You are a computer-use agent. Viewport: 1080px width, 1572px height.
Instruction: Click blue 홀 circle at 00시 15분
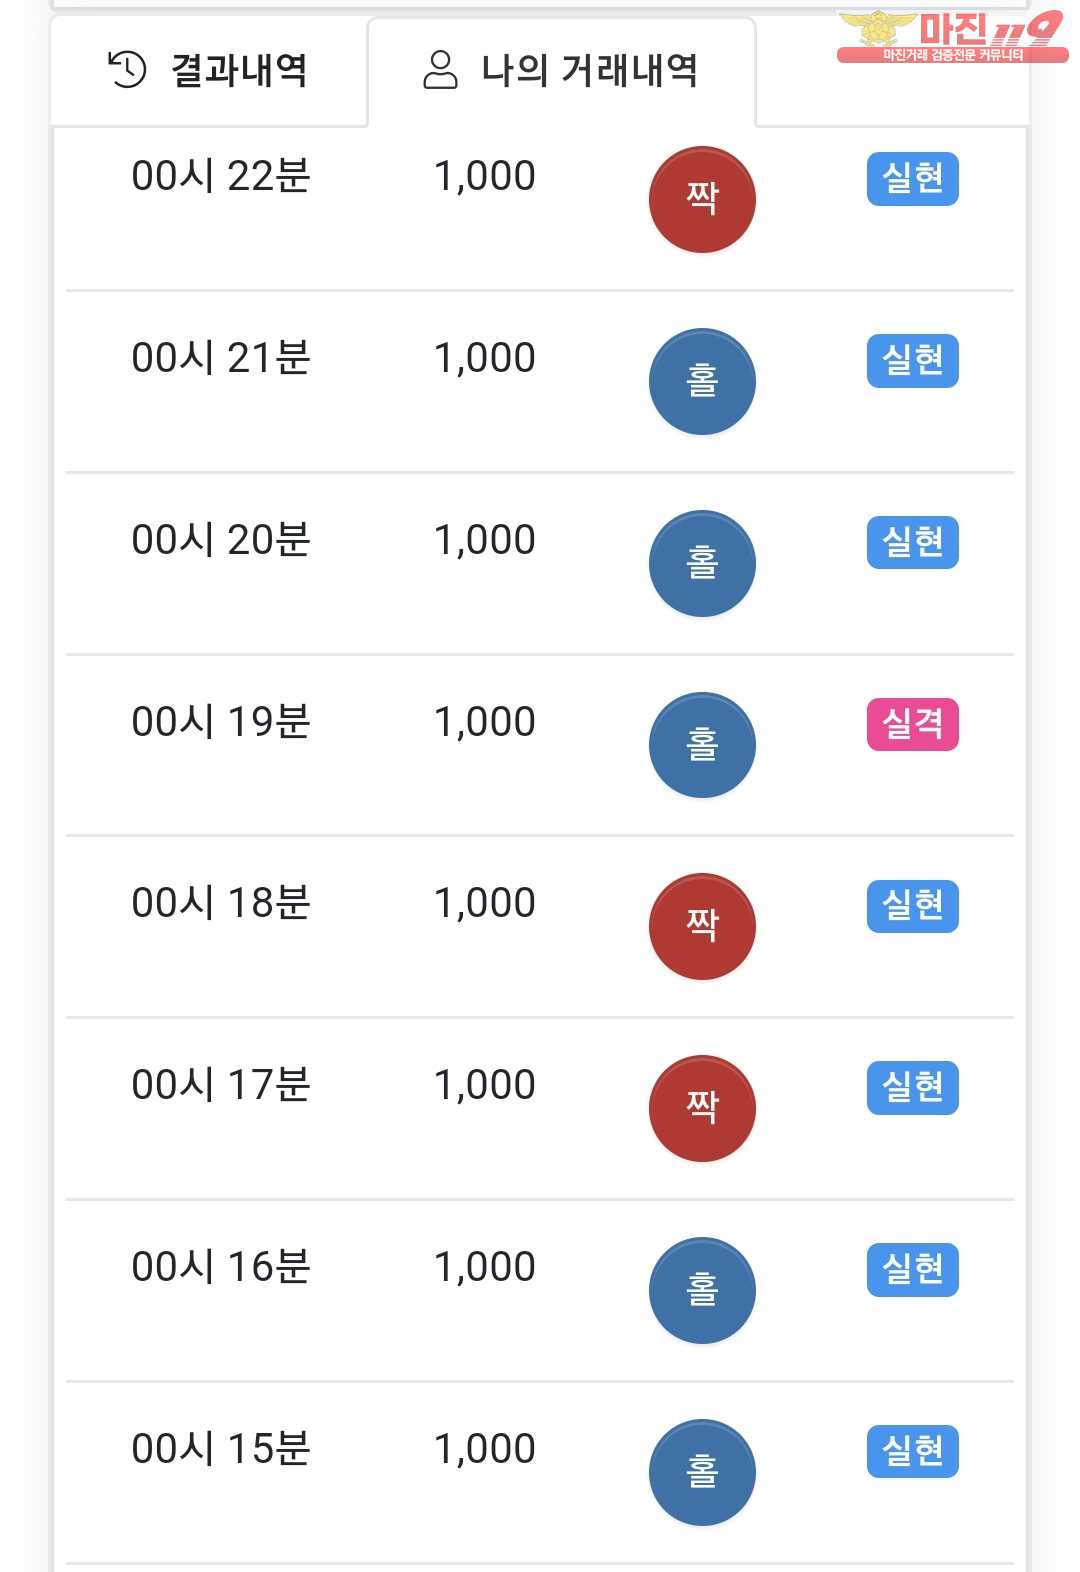pyautogui.click(x=702, y=1472)
